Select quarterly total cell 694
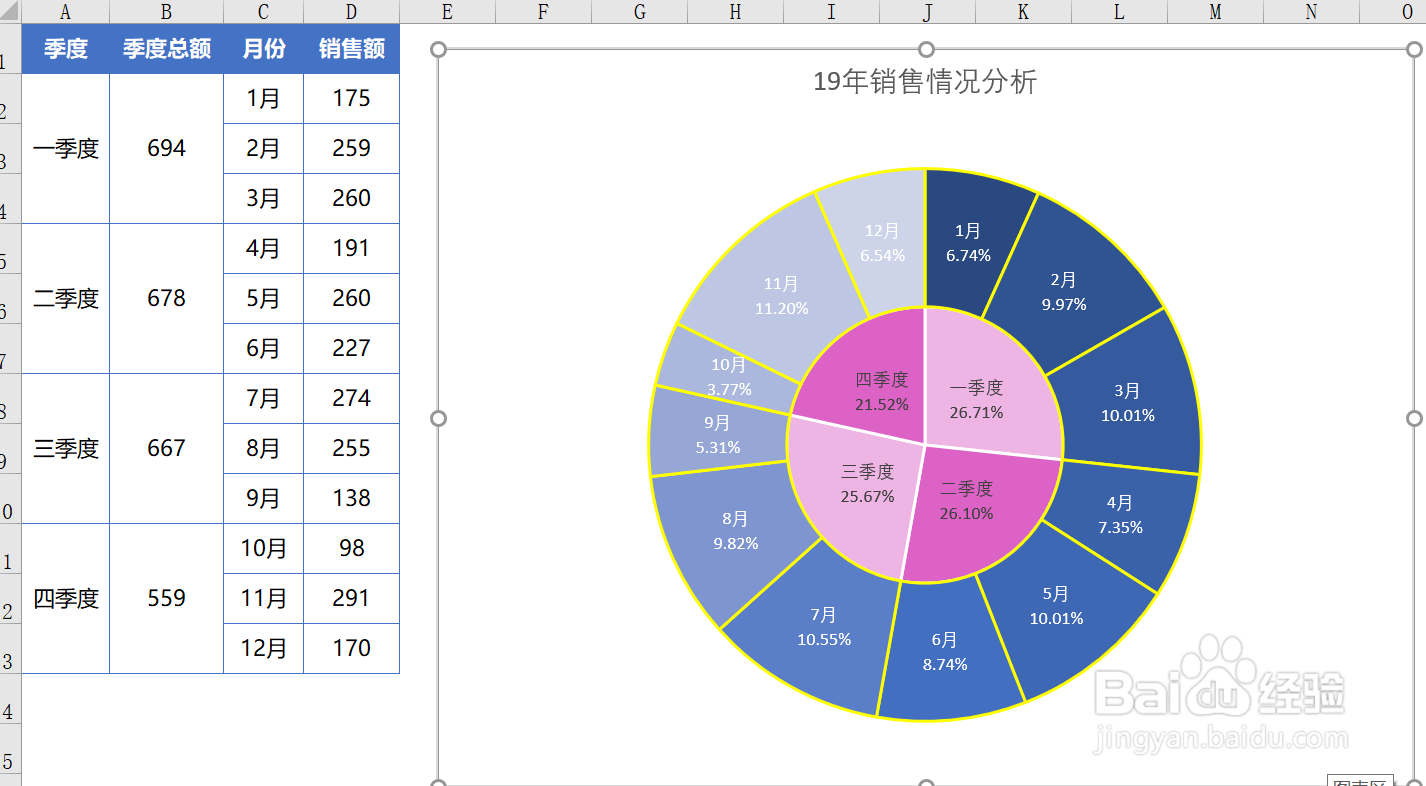This screenshot has height=786, width=1426. tap(167, 149)
